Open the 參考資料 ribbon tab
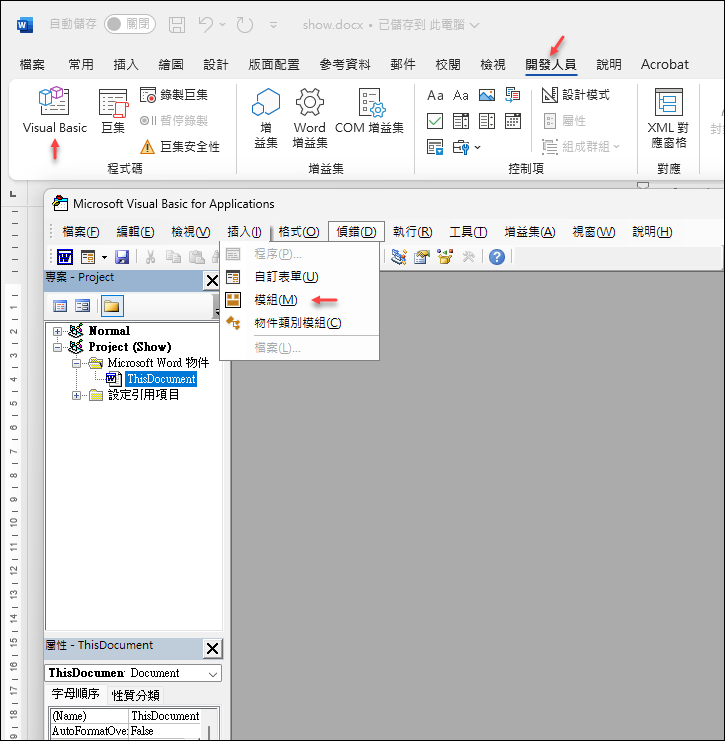Screen dimensions: 725x741 [x=345, y=65]
